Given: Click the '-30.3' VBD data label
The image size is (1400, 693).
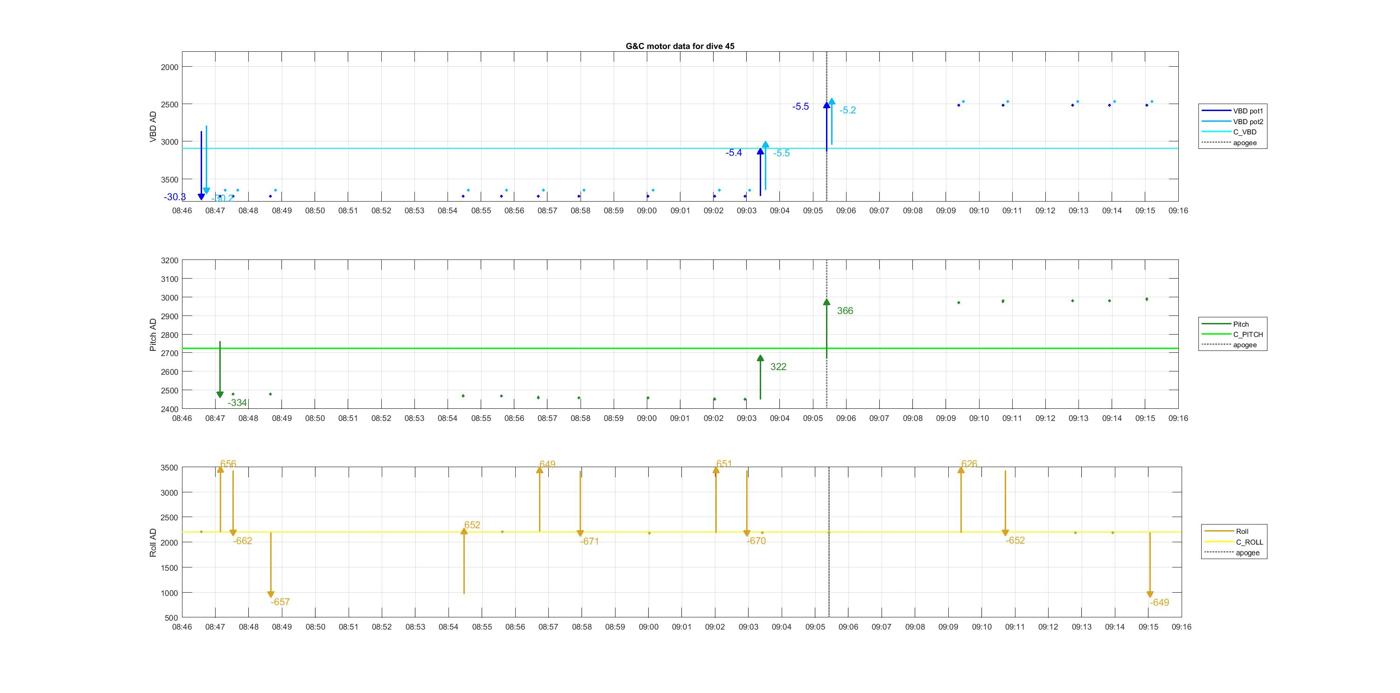Looking at the screenshot, I should click(175, 197).
